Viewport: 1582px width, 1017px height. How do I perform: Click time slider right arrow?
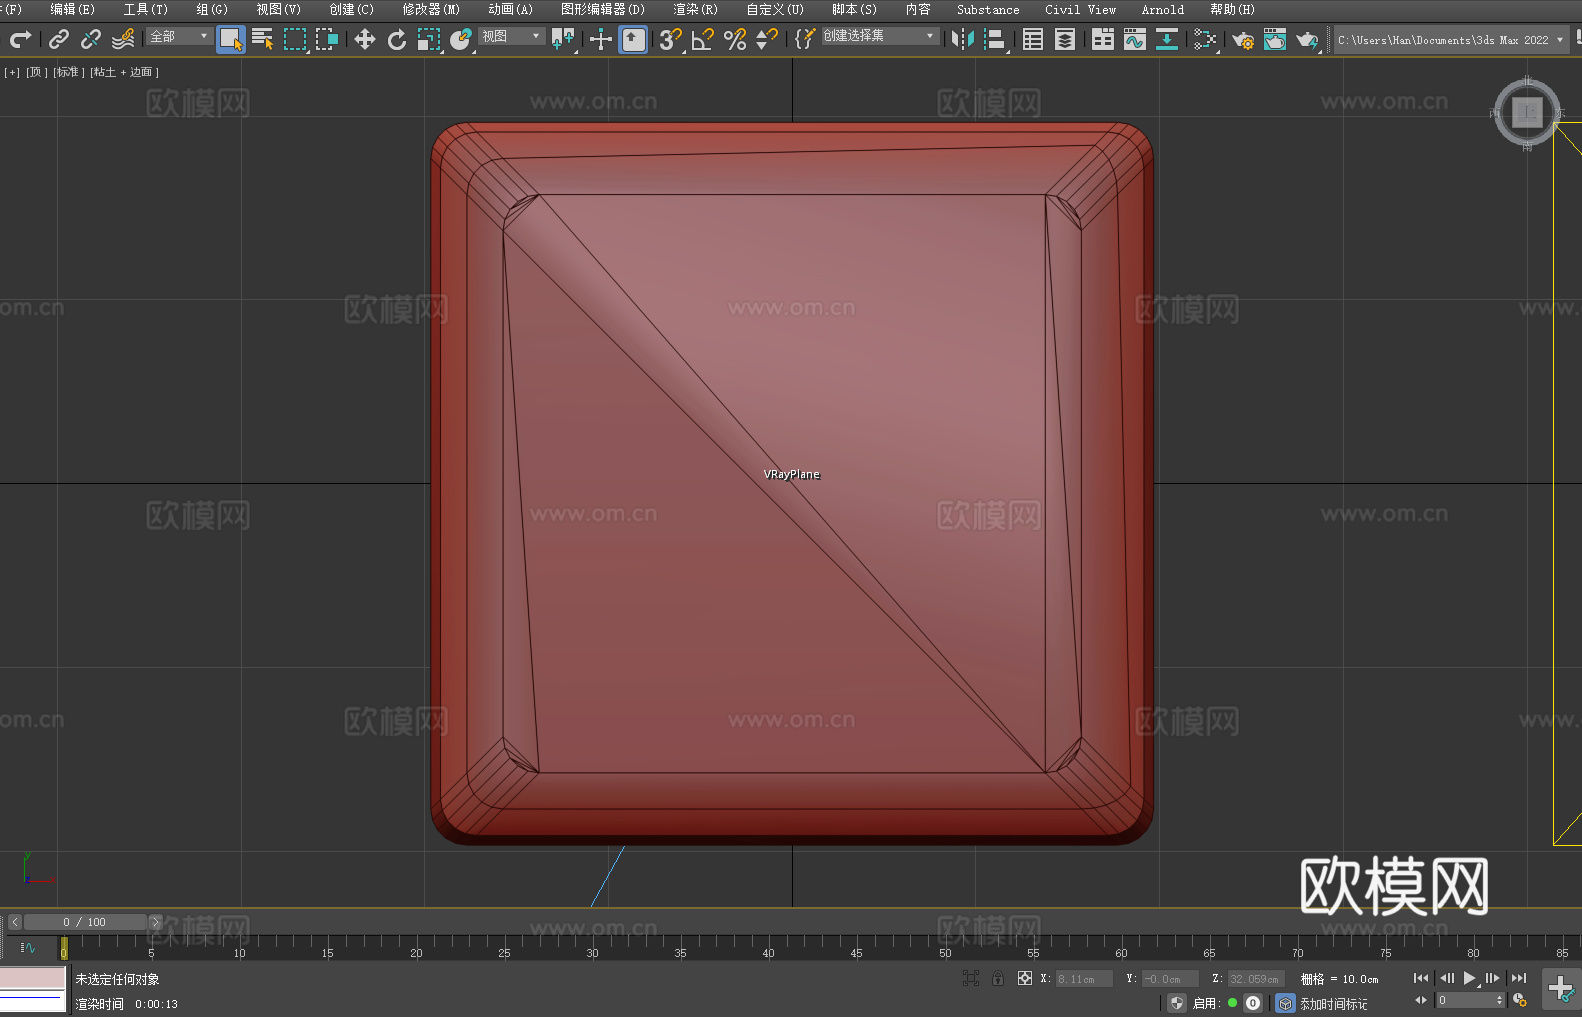155,922
